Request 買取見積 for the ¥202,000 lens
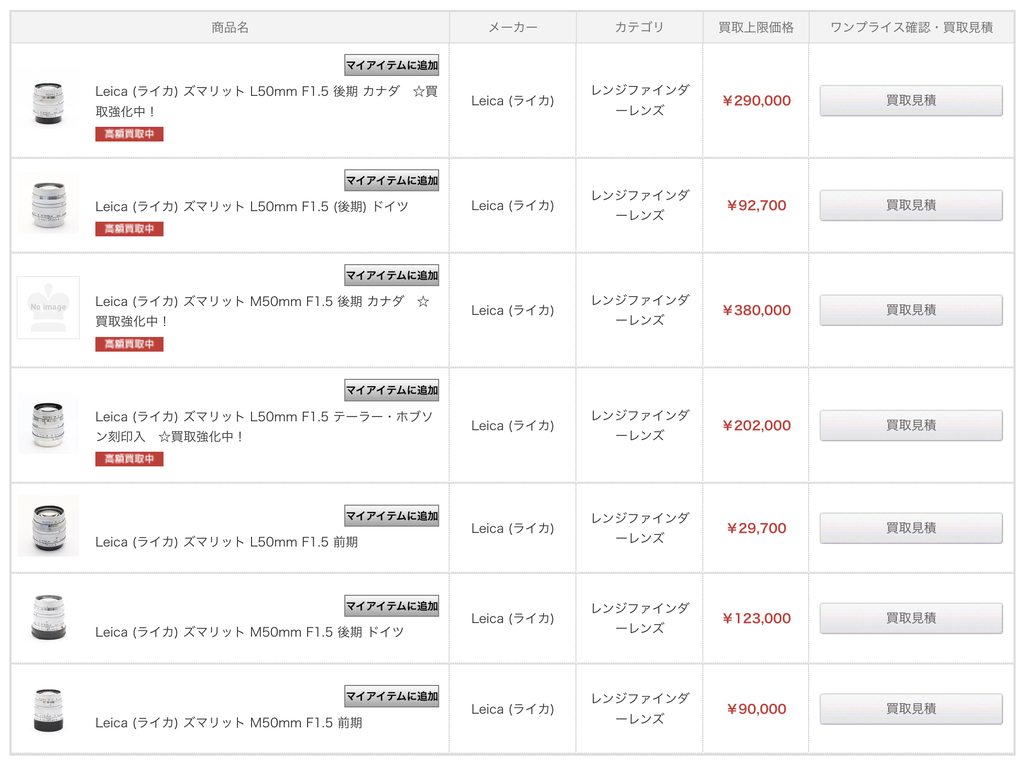This screenshot has height=763, width=1024. tap(911, 425)
